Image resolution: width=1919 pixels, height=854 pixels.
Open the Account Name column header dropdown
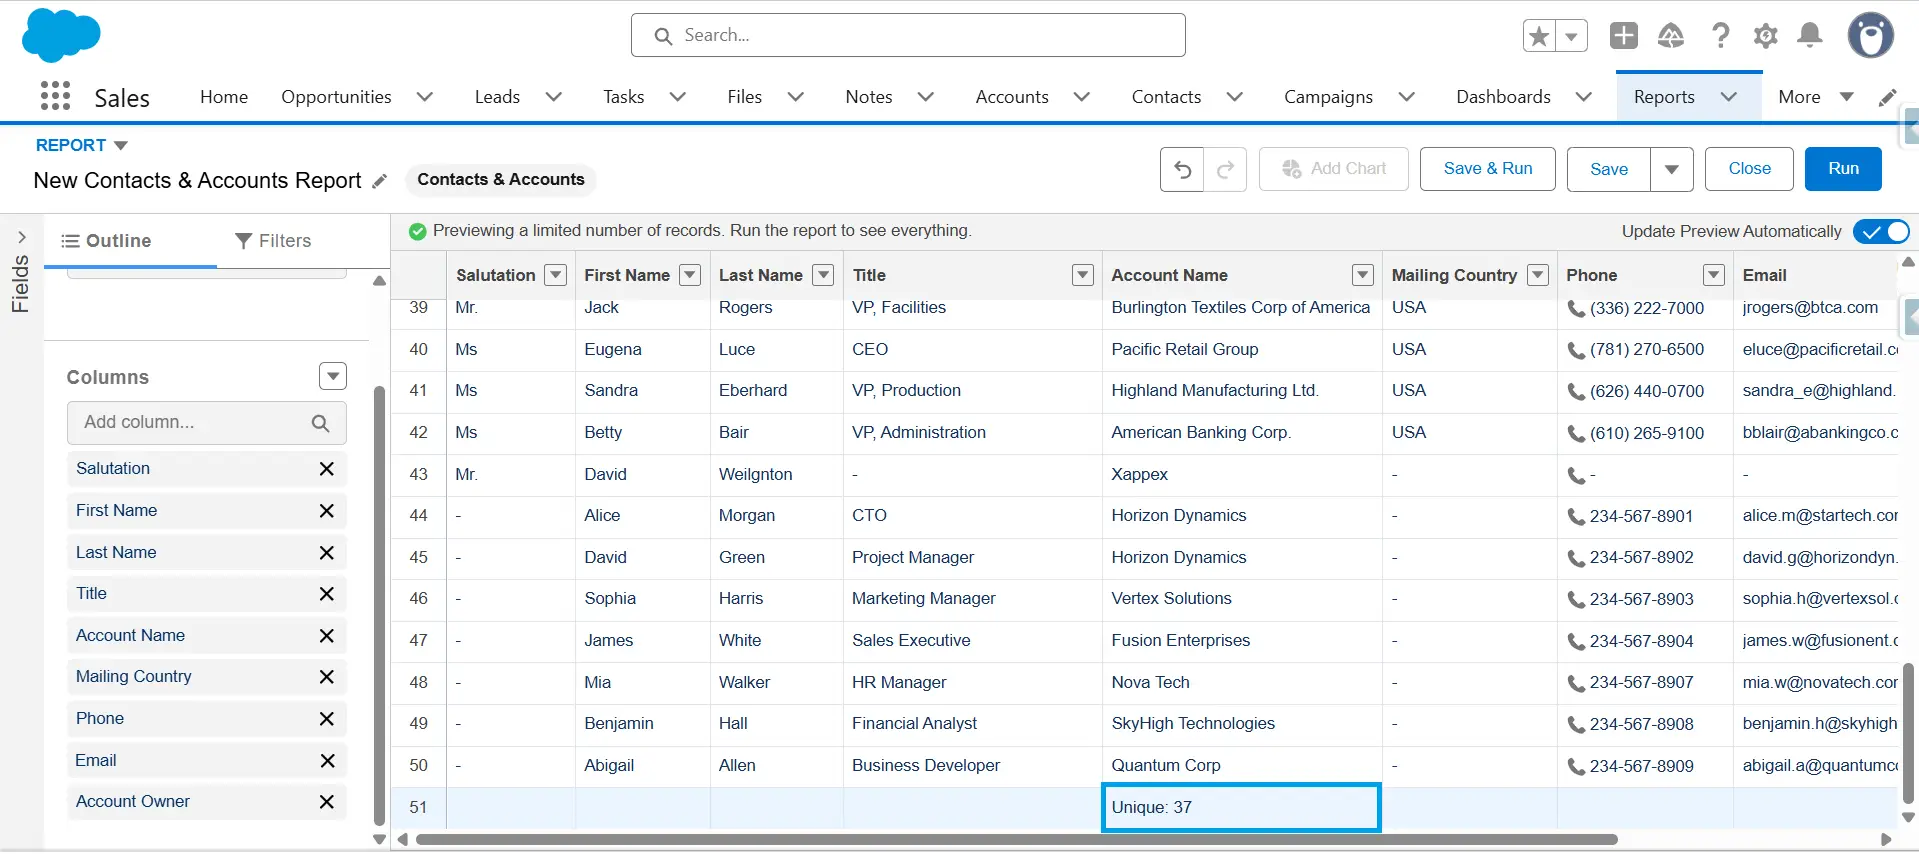(x=1363, y=275)
